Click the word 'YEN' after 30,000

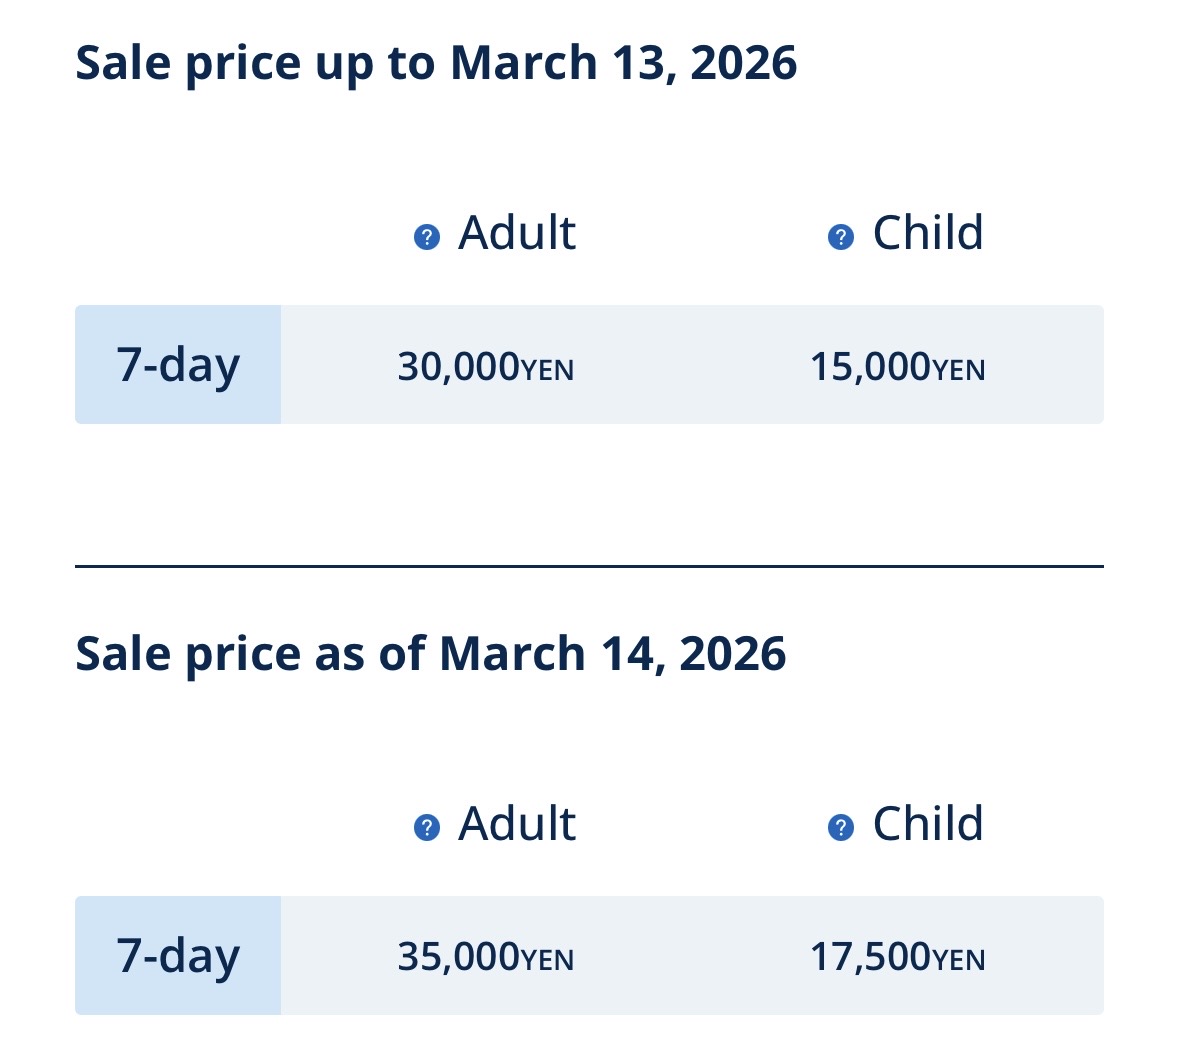click(547, 371)
